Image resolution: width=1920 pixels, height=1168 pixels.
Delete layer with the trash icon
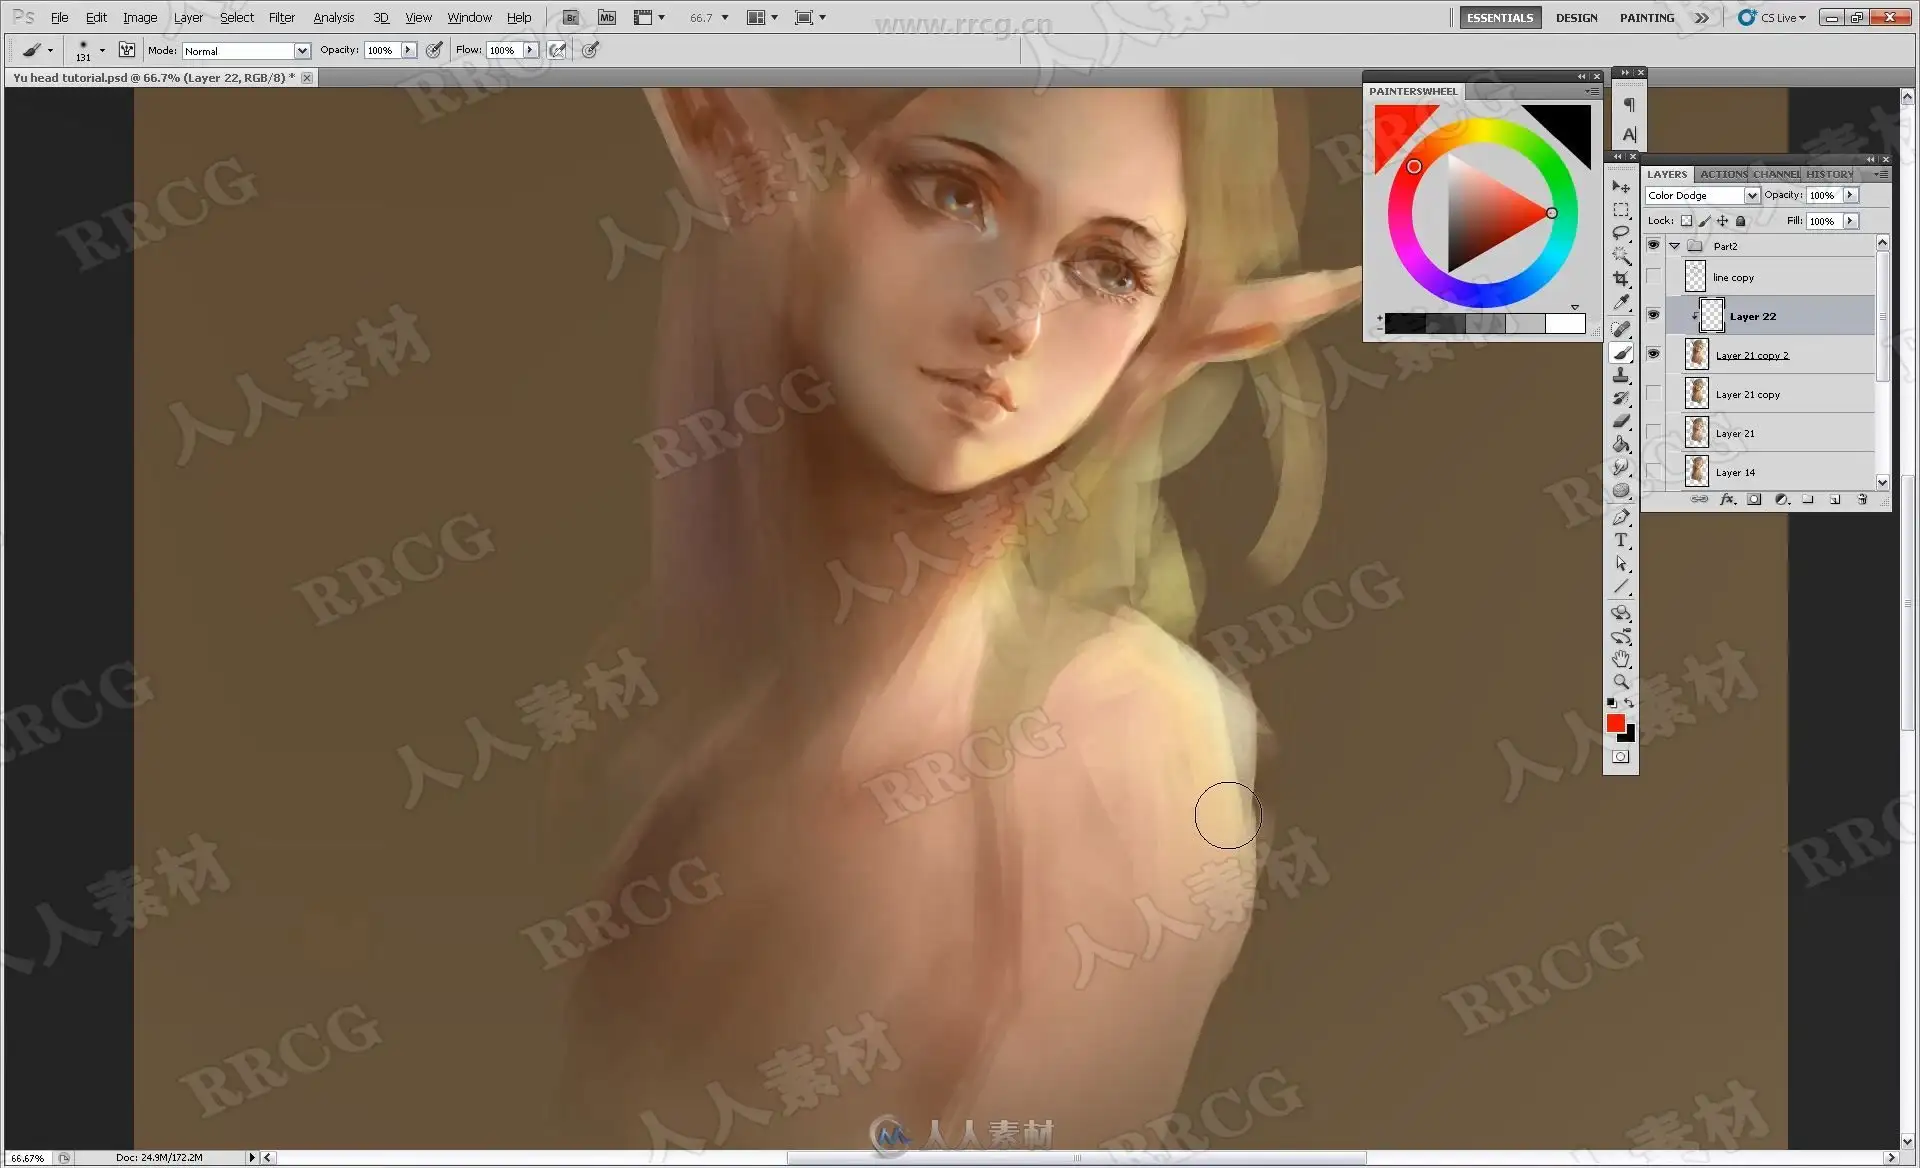point(1862,499)
